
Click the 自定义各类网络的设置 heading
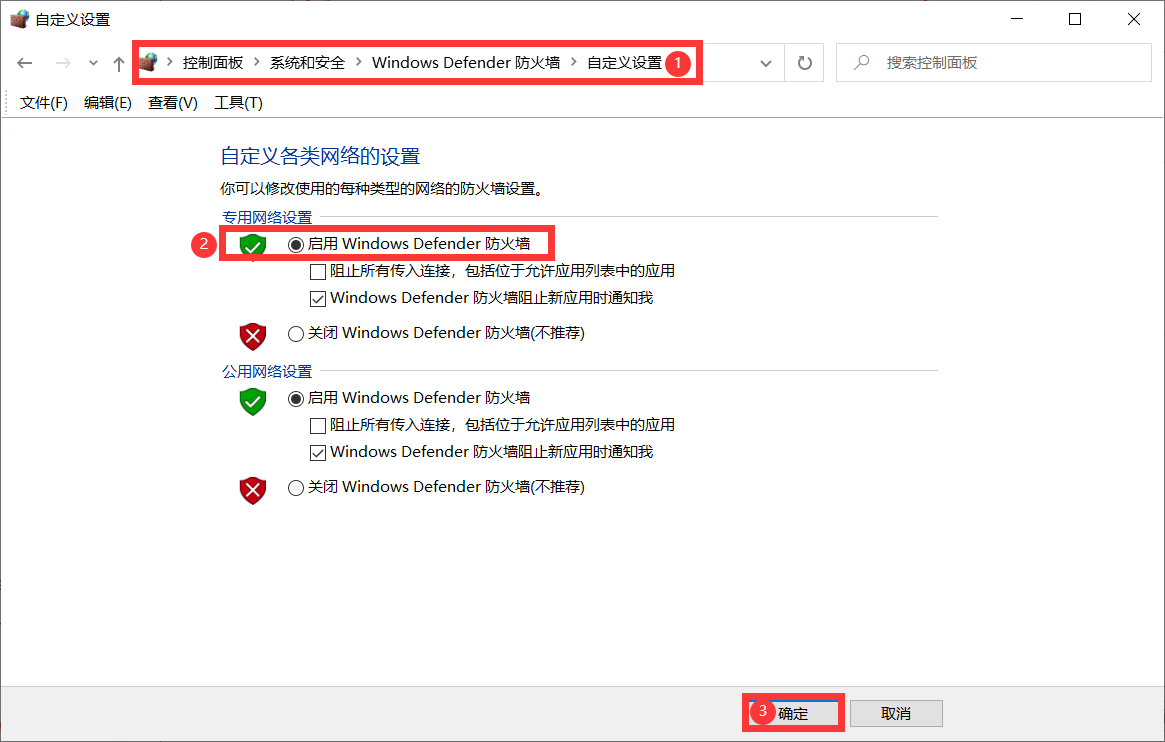(x=320, y=156)
